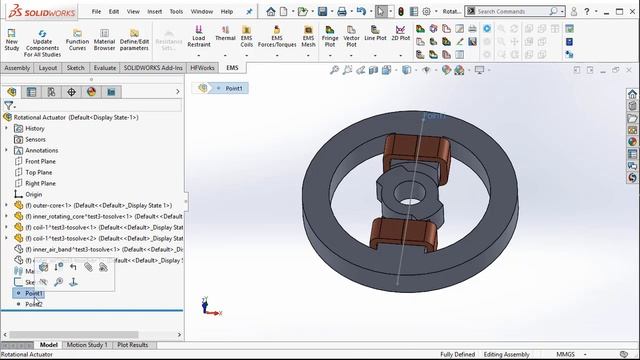Open the Options gear
The image size is (640, 360).
(427, 11)
